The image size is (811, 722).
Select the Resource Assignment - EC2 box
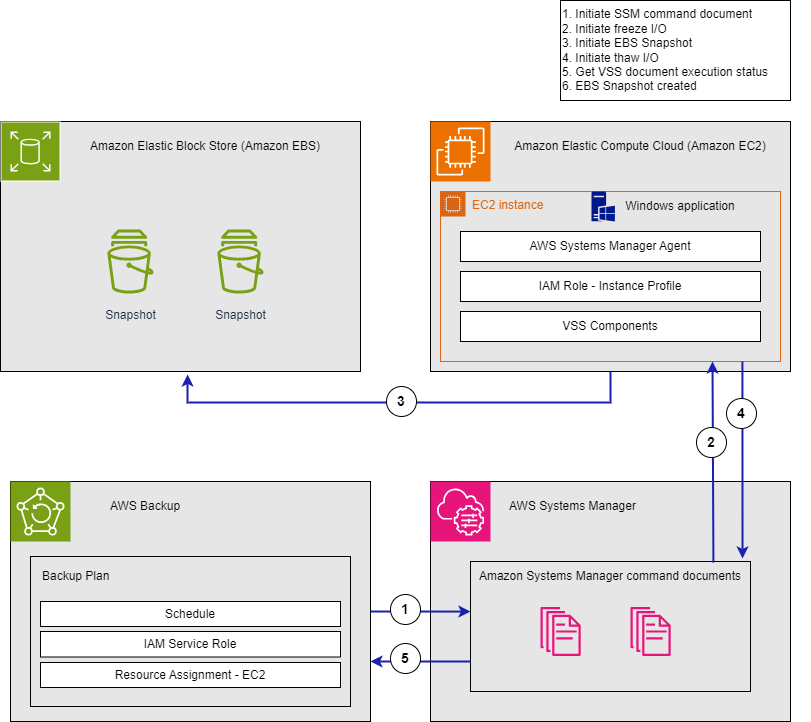click(190, 675)
